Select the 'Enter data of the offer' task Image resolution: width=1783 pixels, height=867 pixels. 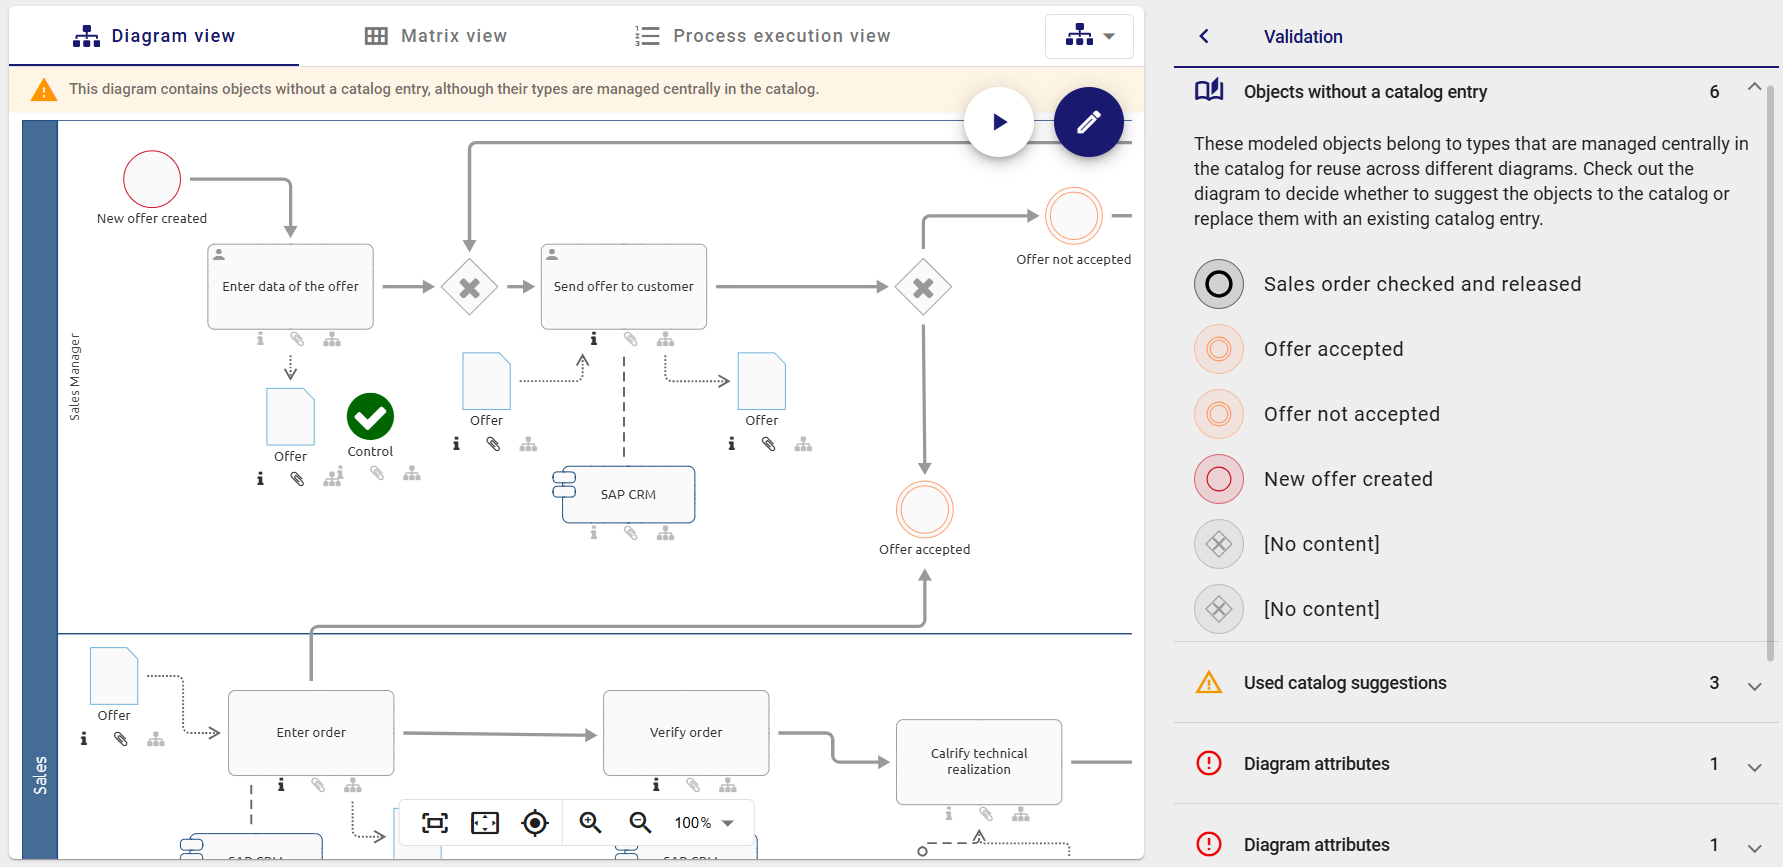click(x=290, y=286)
